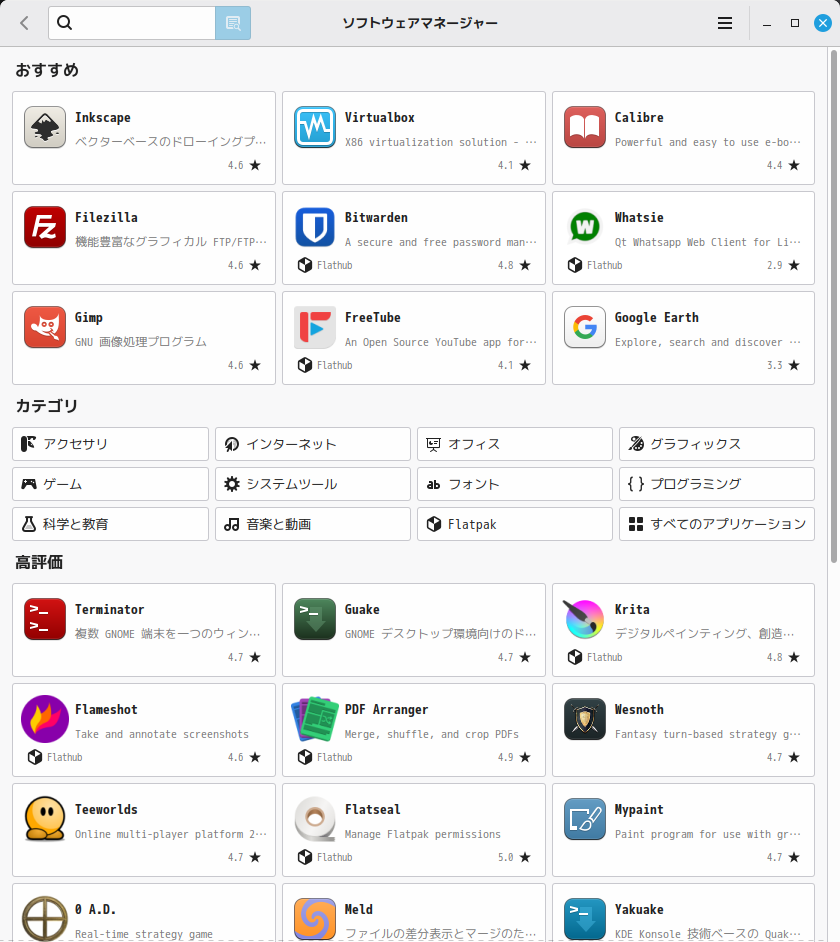Open the Teeworlds smiley icon
840x942 pixels.
44,819
